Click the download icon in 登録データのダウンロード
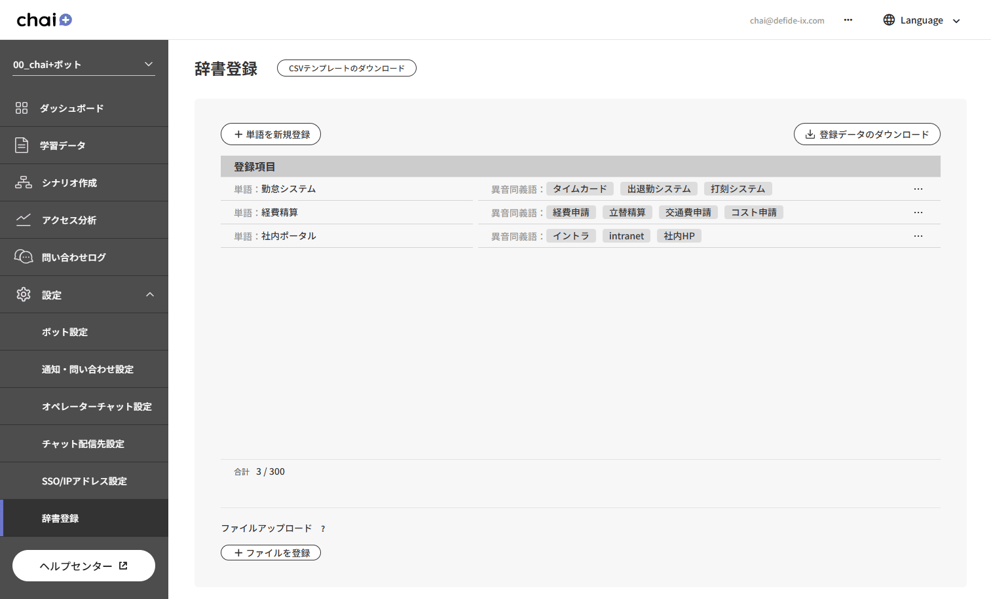Image resolution: width=991 pixels, height=599 pixels. 810,134
